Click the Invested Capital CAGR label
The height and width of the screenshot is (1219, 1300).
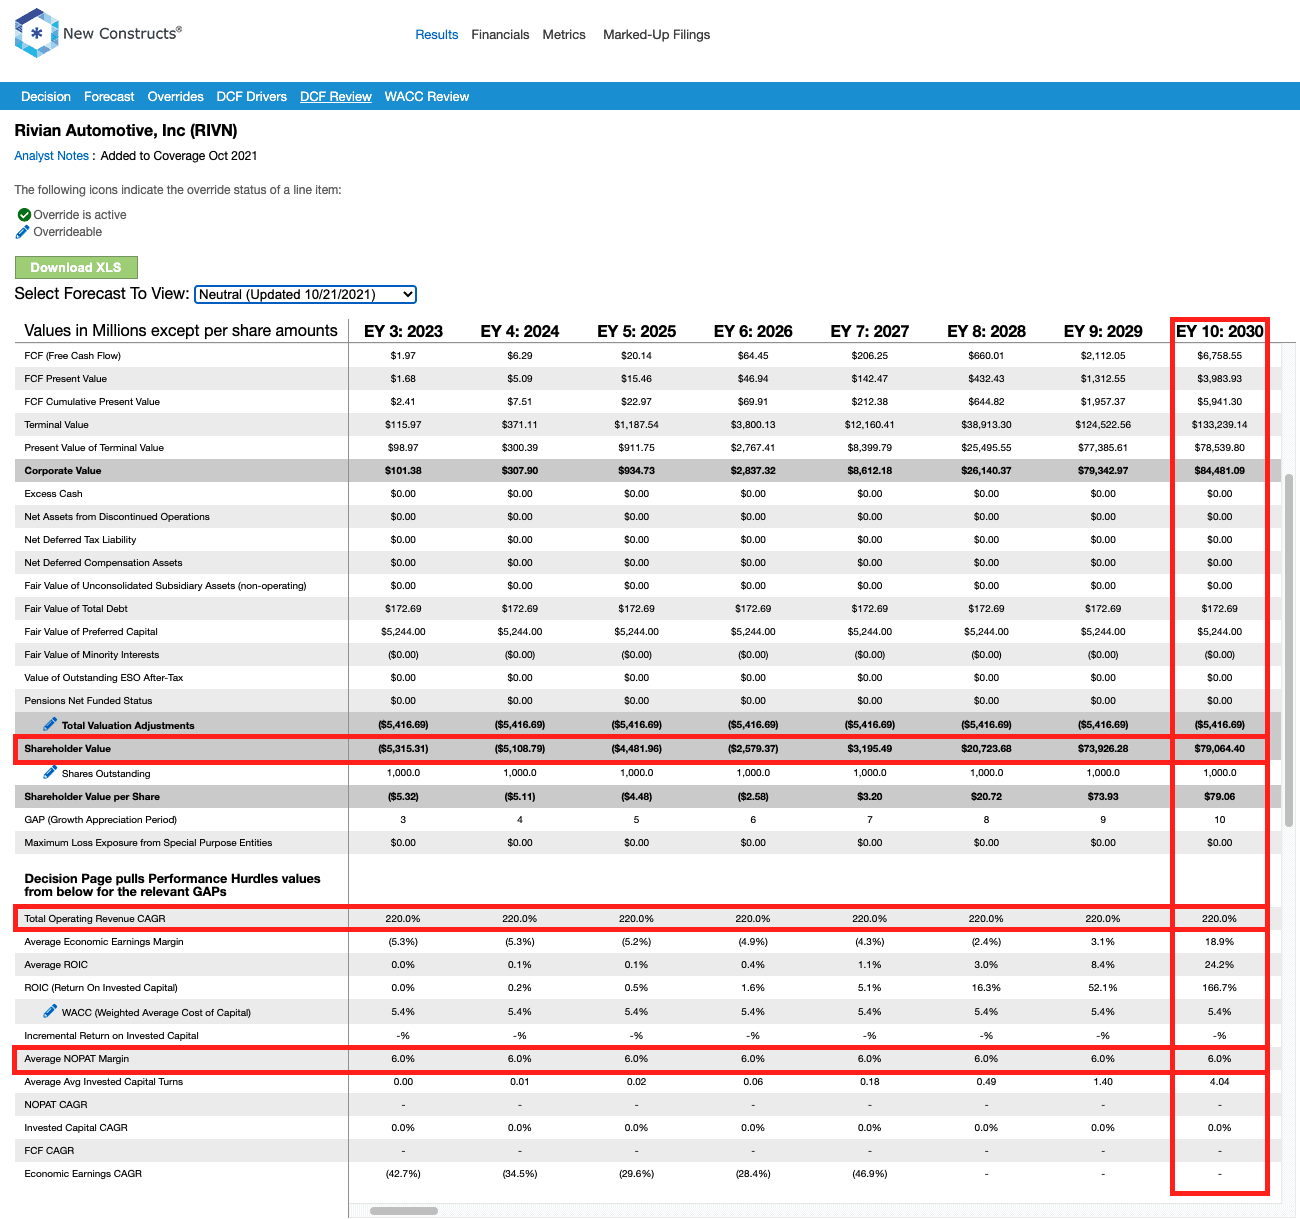click(x=76, y=1128)
